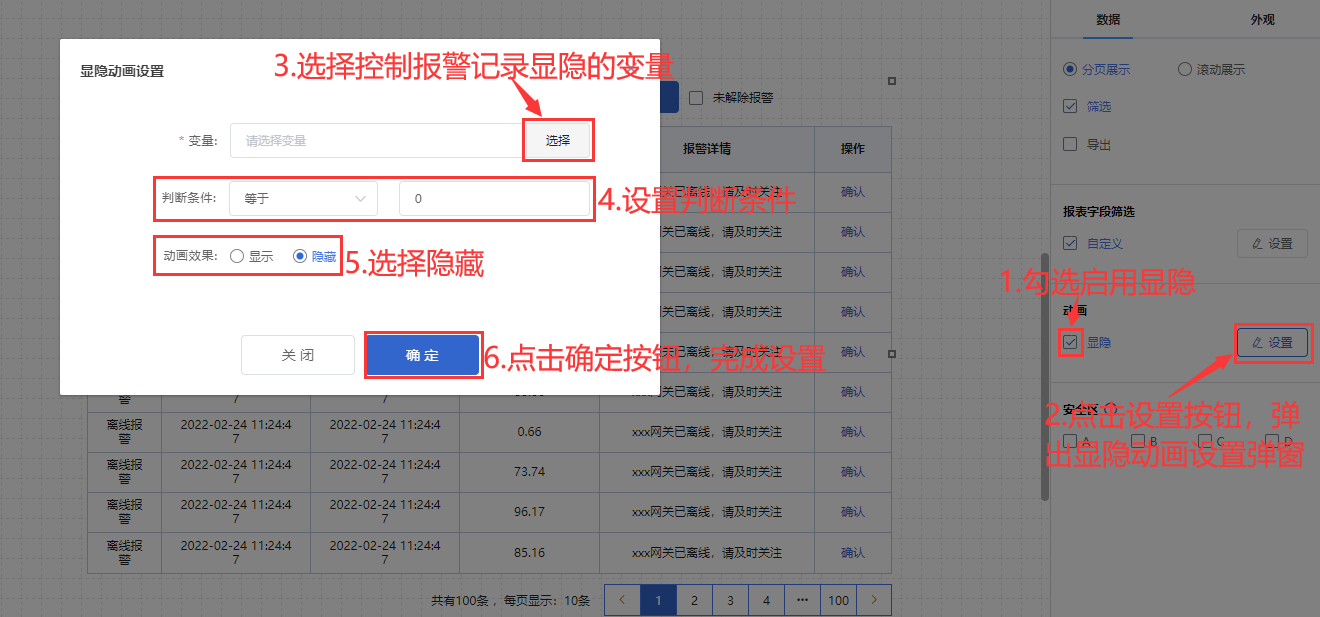
Task: Go to page 3 in pagination
Action: tap(730, 600)
